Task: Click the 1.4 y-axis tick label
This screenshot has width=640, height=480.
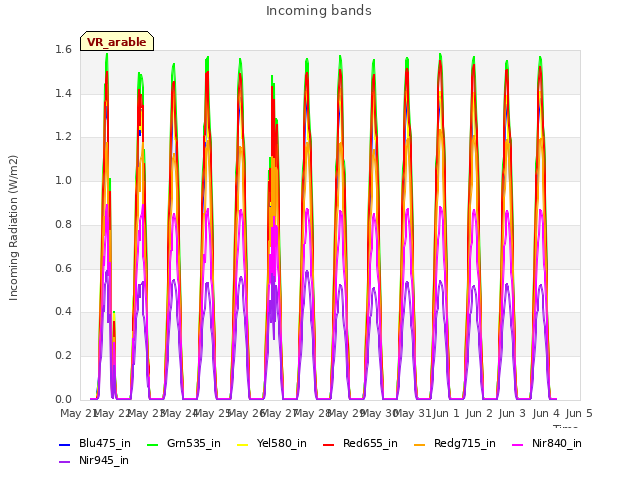Action: pyautogui.click(x=63, y=93)
